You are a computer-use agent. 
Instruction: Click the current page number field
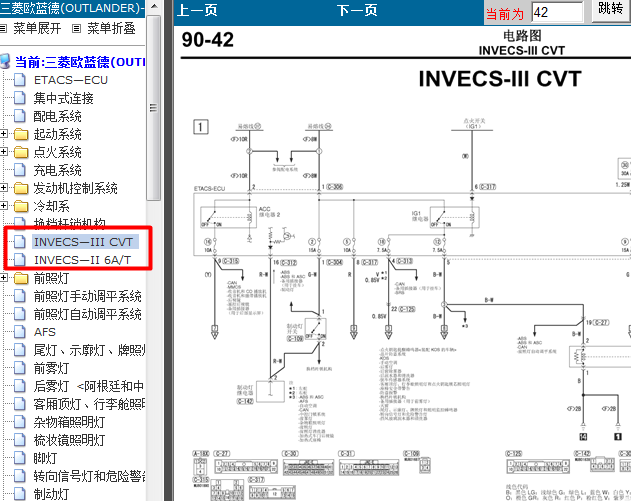click(x=557, y=12)
